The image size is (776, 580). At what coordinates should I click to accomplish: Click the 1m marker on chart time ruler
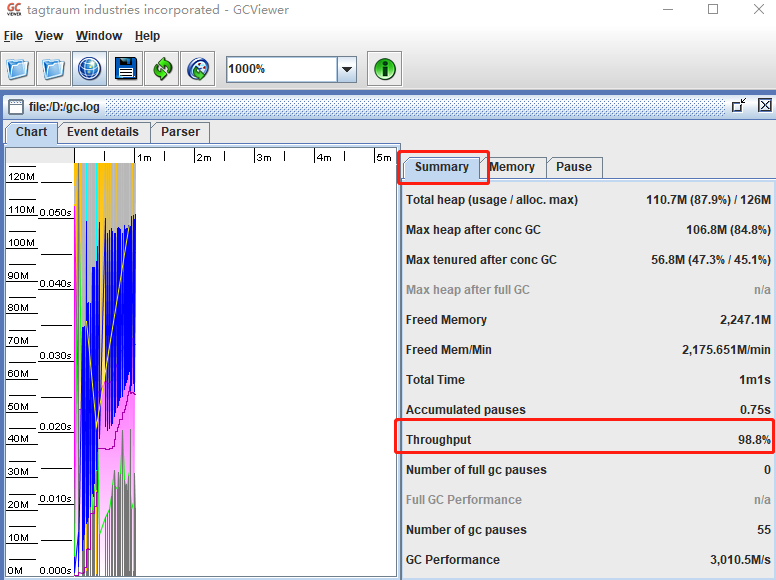click(145, 157)
